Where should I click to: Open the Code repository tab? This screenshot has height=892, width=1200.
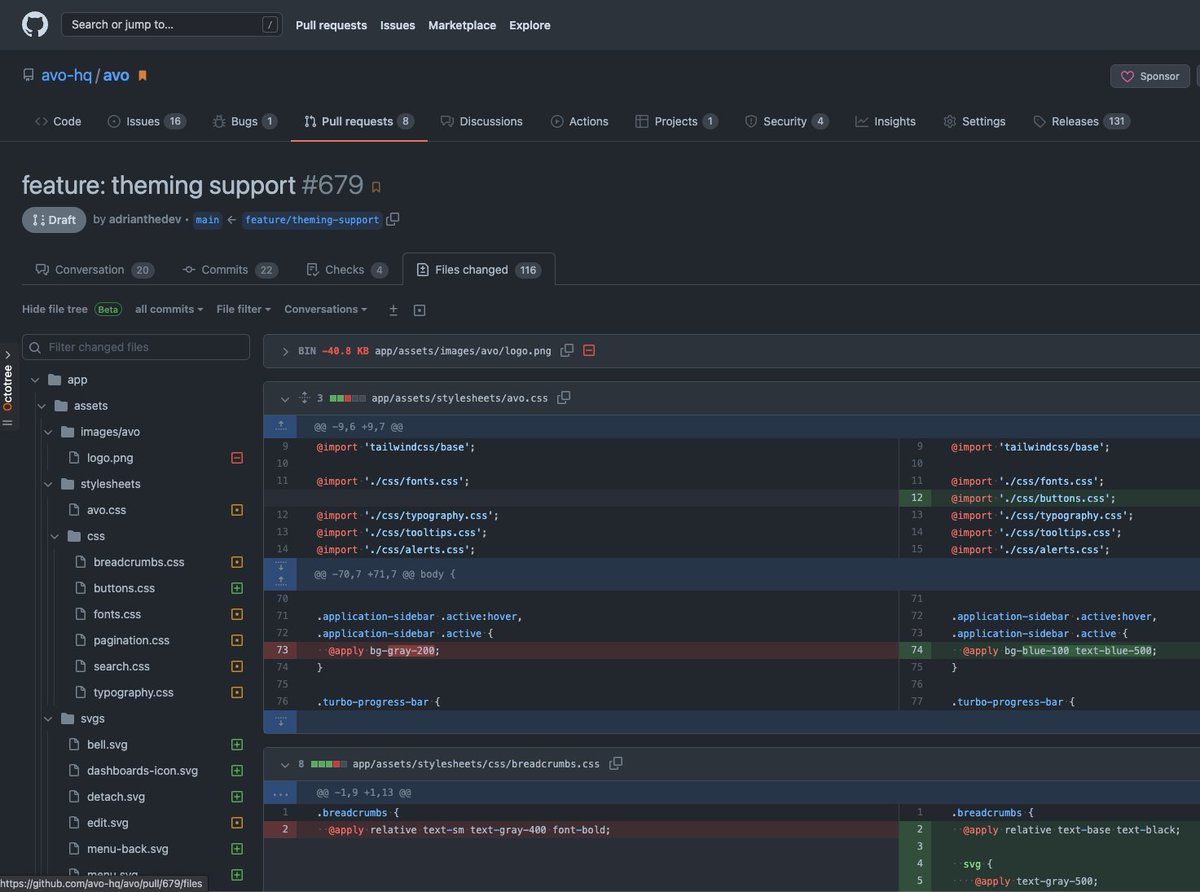pyautogui.click(x=58, y=121)
